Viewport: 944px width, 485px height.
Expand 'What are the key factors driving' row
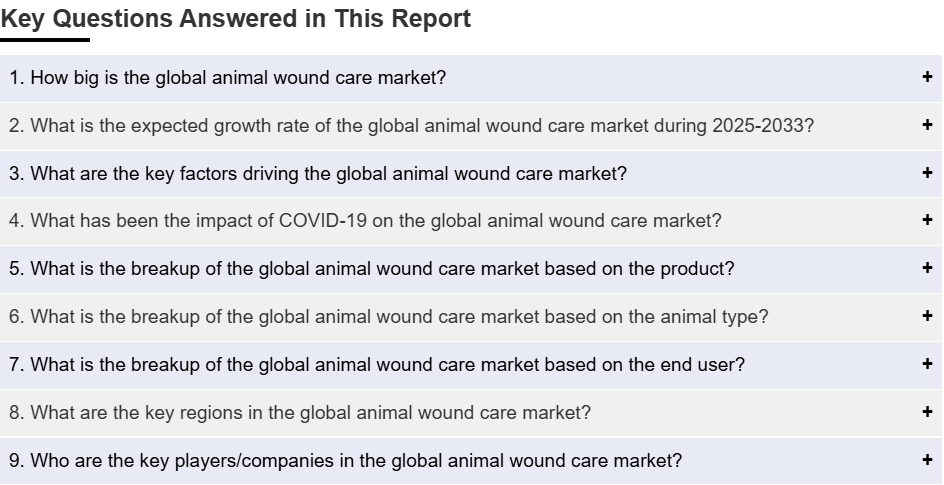pos(471,174)
